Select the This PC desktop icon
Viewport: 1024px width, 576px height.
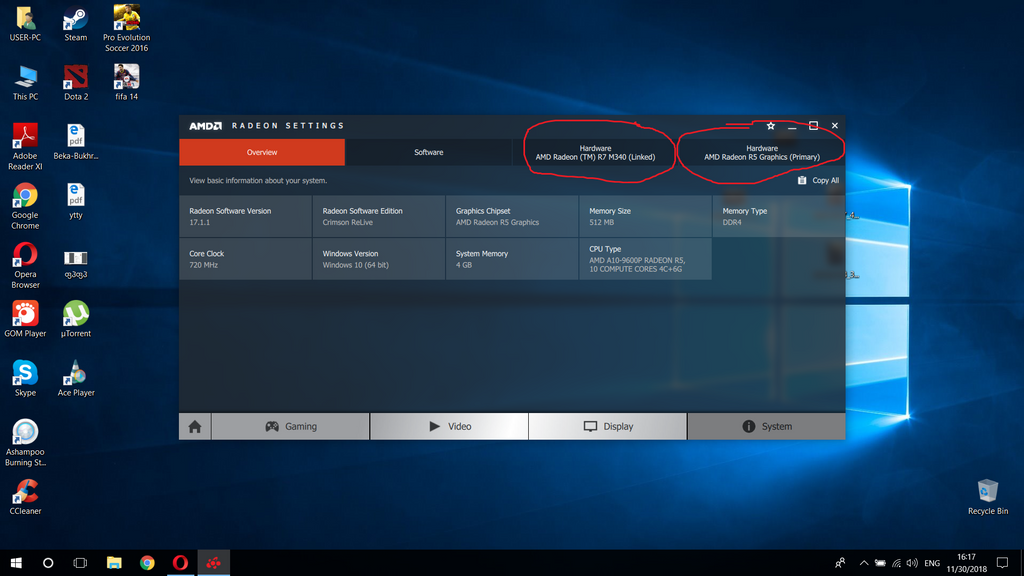coord(25,83)
